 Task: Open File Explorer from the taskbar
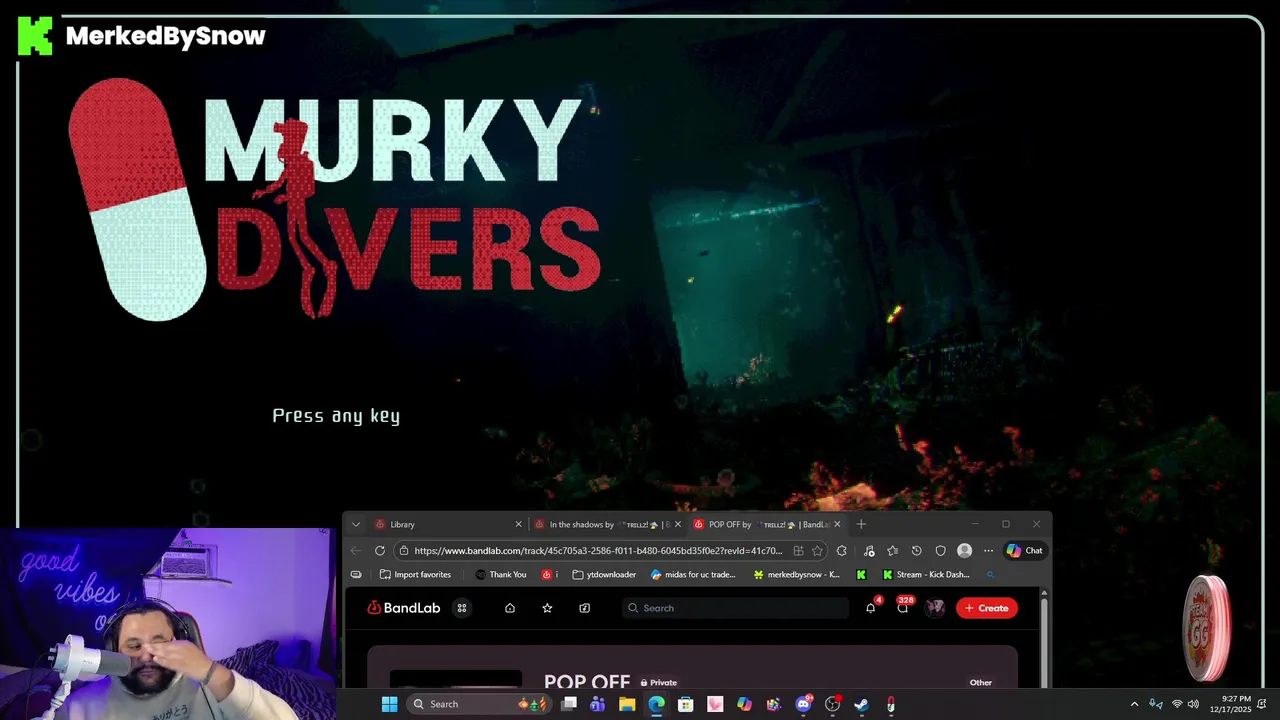pos(627,704)
